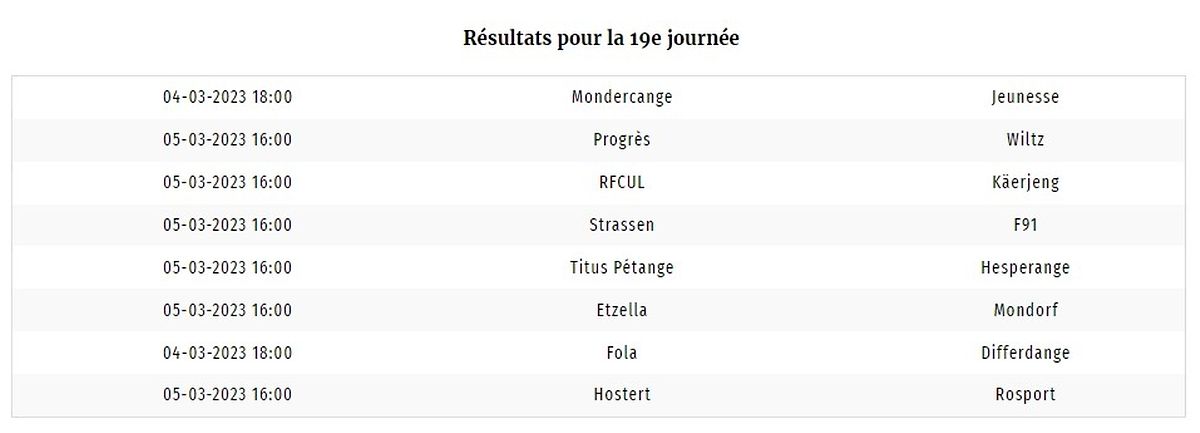Click the Etzella home team

(622, 310)
